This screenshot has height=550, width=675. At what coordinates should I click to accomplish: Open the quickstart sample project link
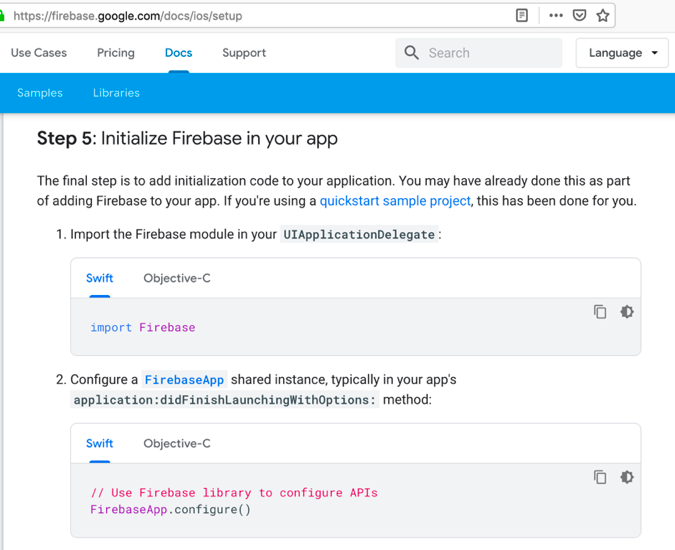click(x=395, y=201)
